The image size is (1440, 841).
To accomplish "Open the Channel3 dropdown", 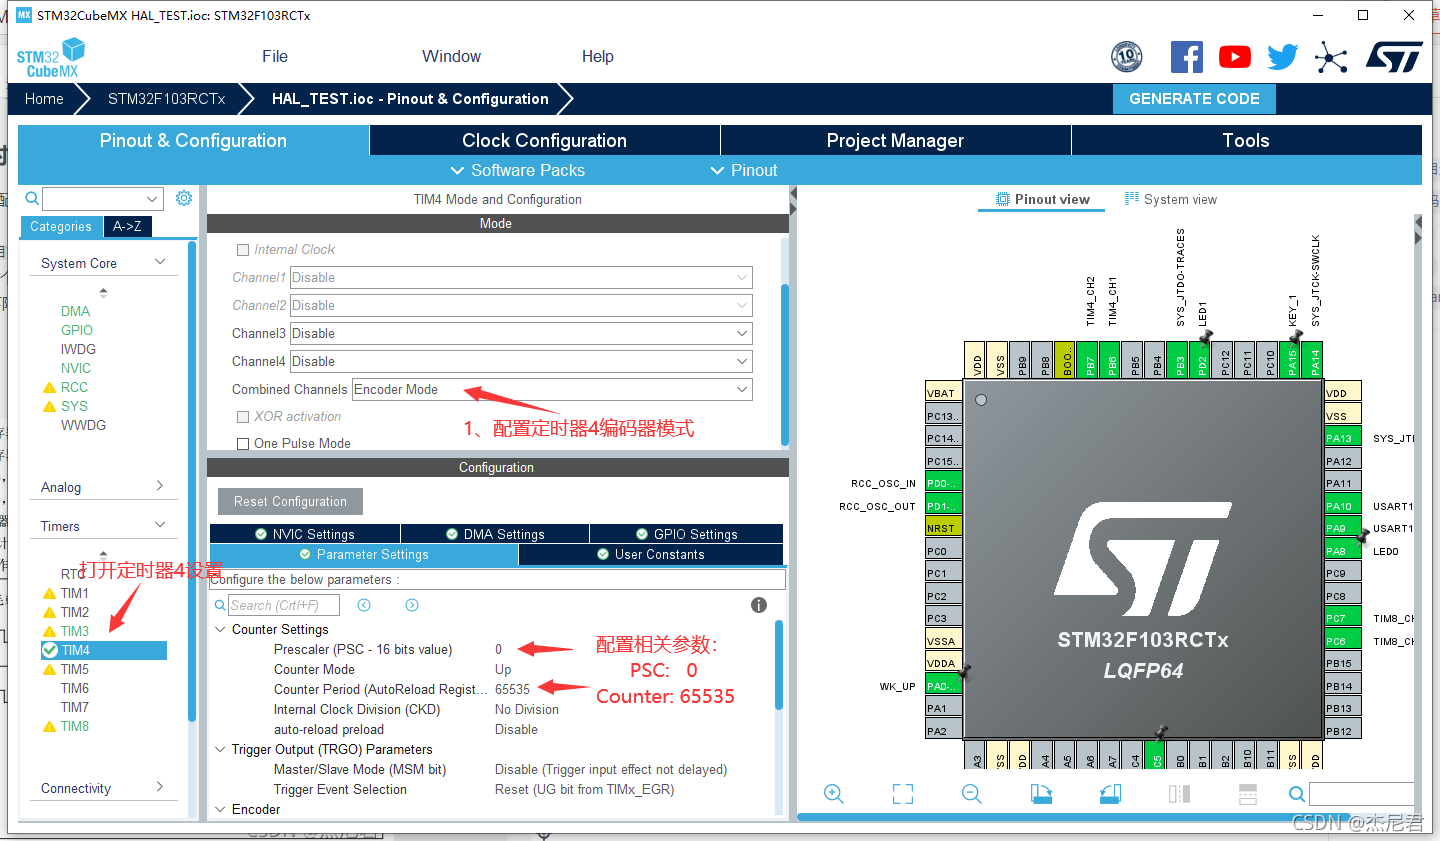I will [x=521, y=334].
